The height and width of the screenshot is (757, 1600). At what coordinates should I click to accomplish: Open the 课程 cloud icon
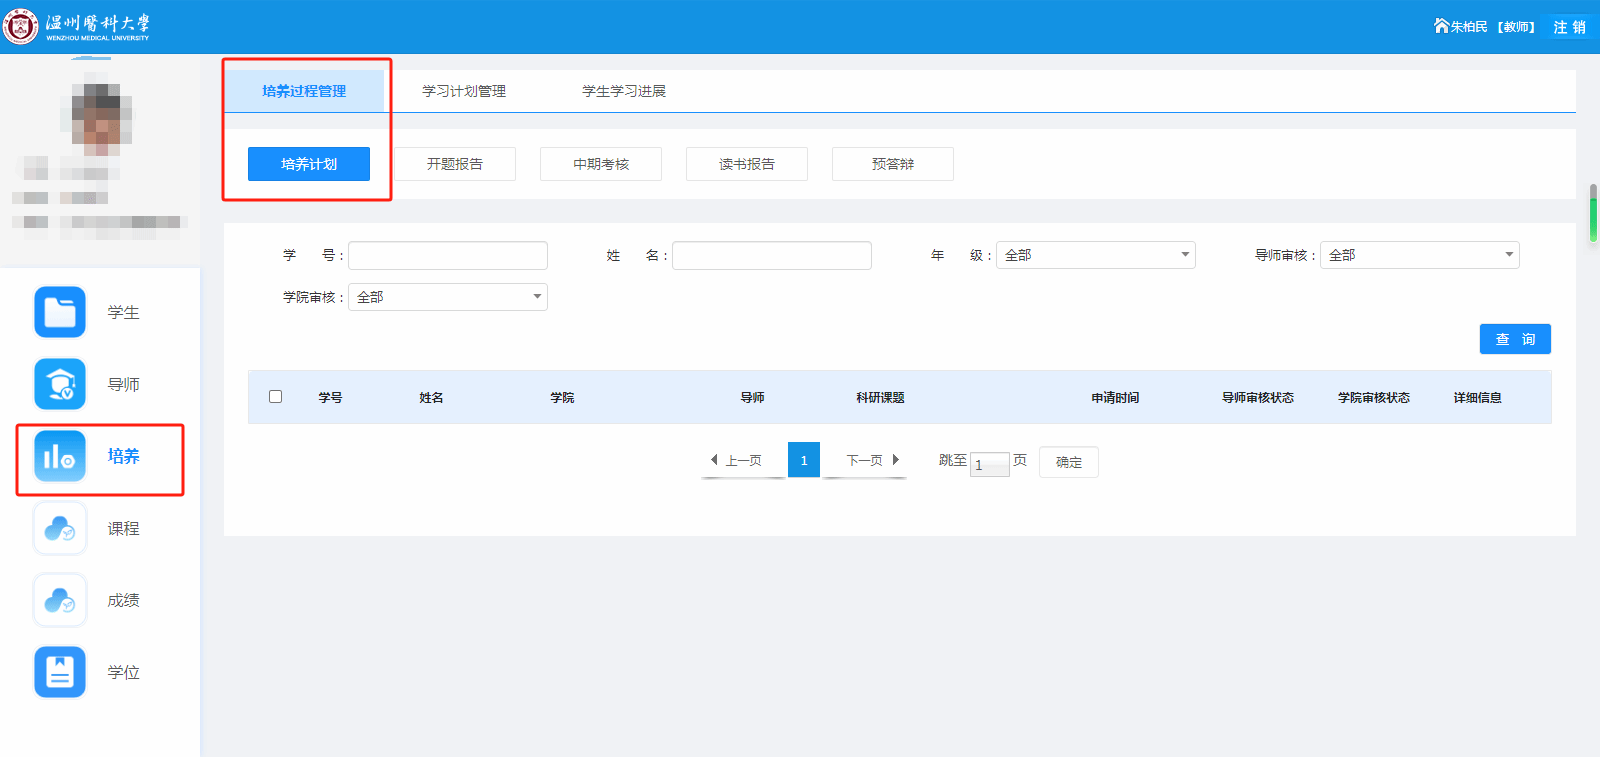pyautogui.click(x=60, y=528)
